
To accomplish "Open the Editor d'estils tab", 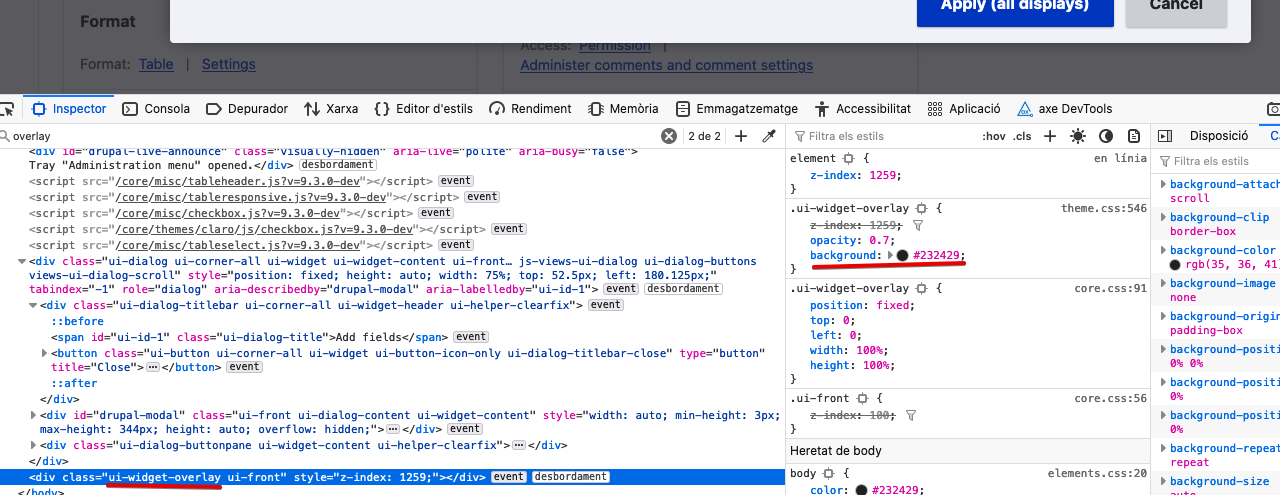I will point(424,109).
